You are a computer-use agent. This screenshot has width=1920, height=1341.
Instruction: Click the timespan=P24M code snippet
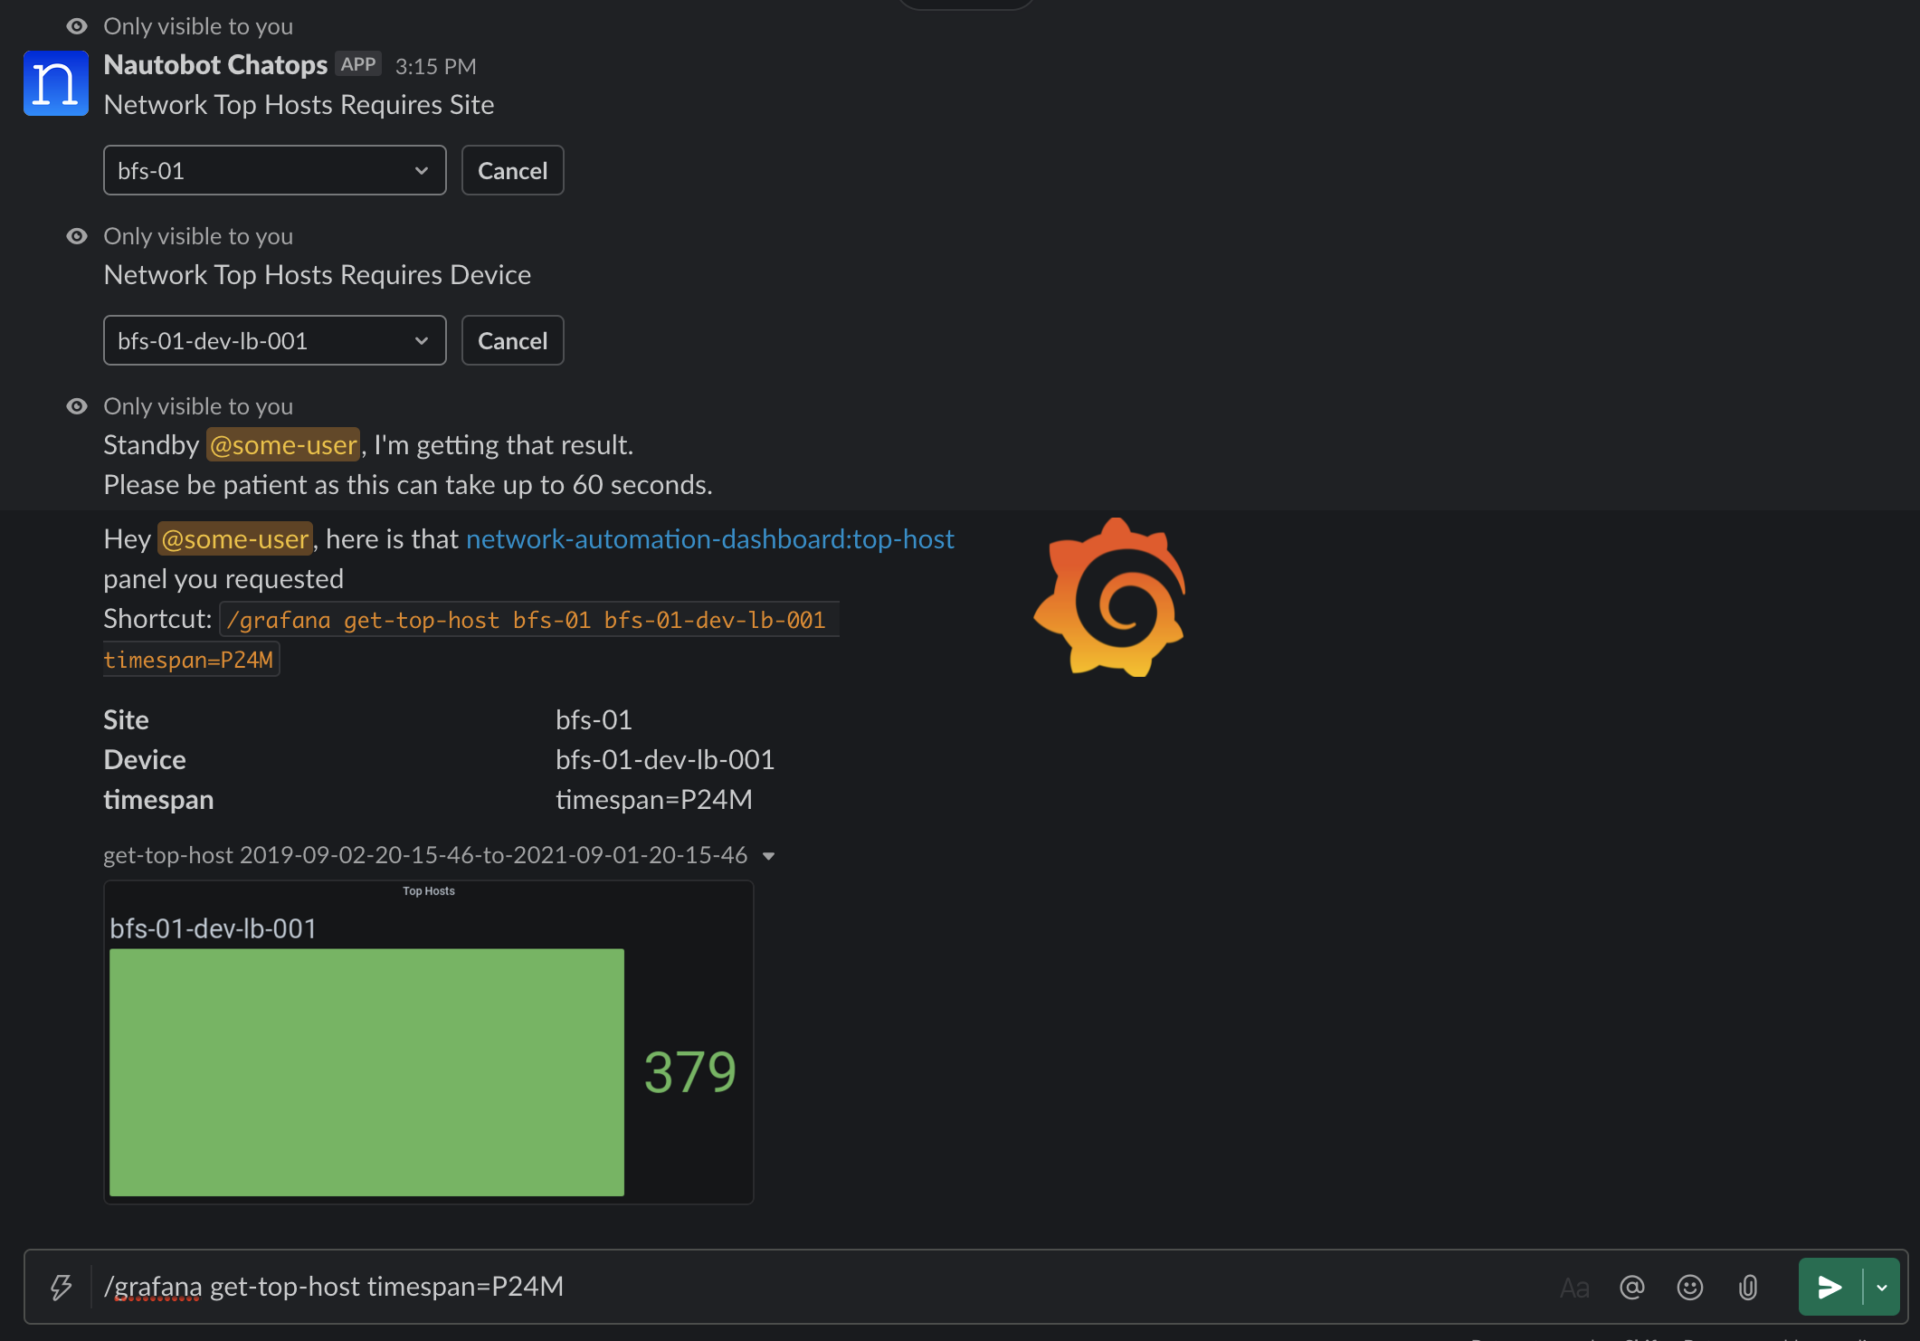point(189,660)
